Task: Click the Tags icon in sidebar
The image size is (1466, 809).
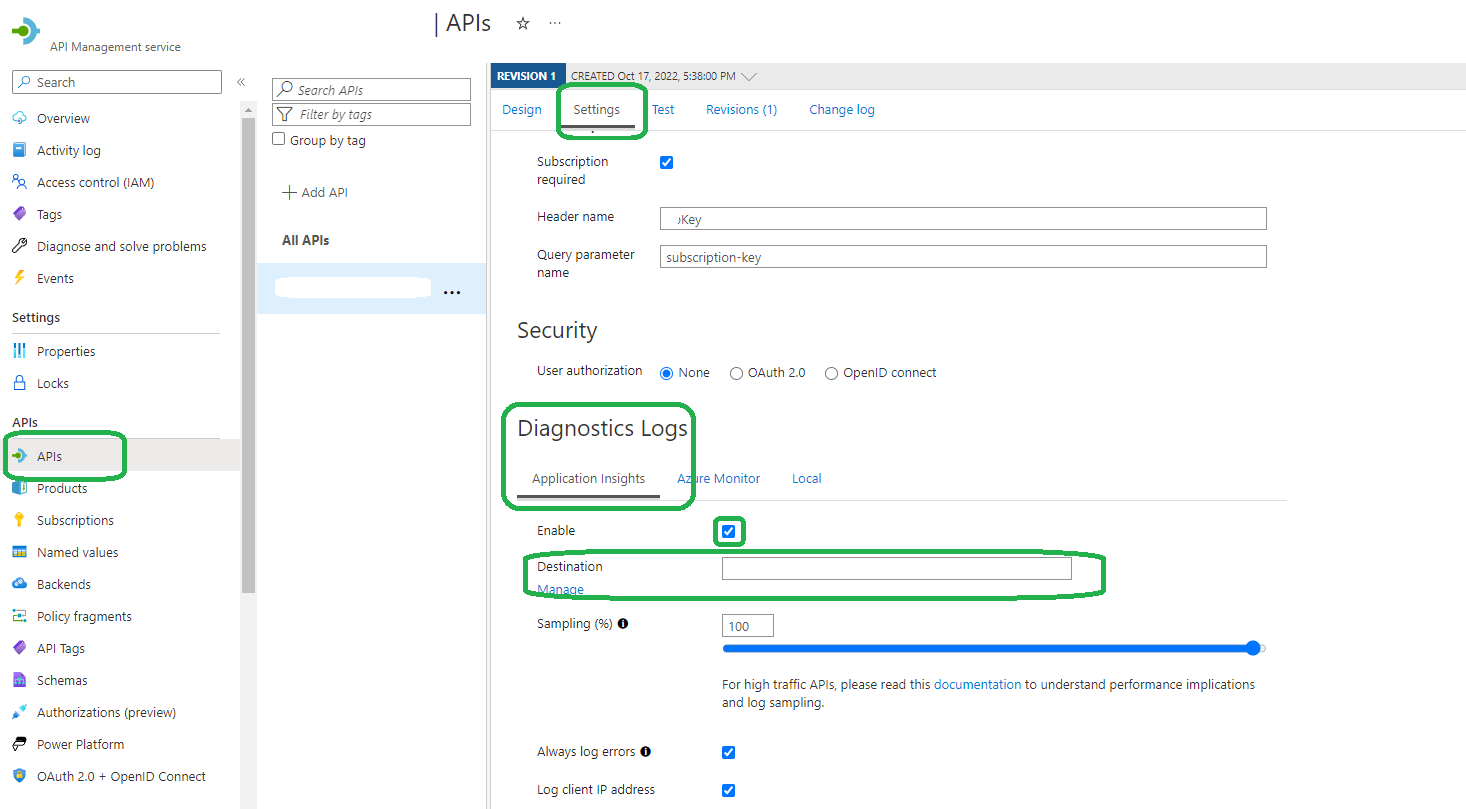Action: [x=19, y=214]
